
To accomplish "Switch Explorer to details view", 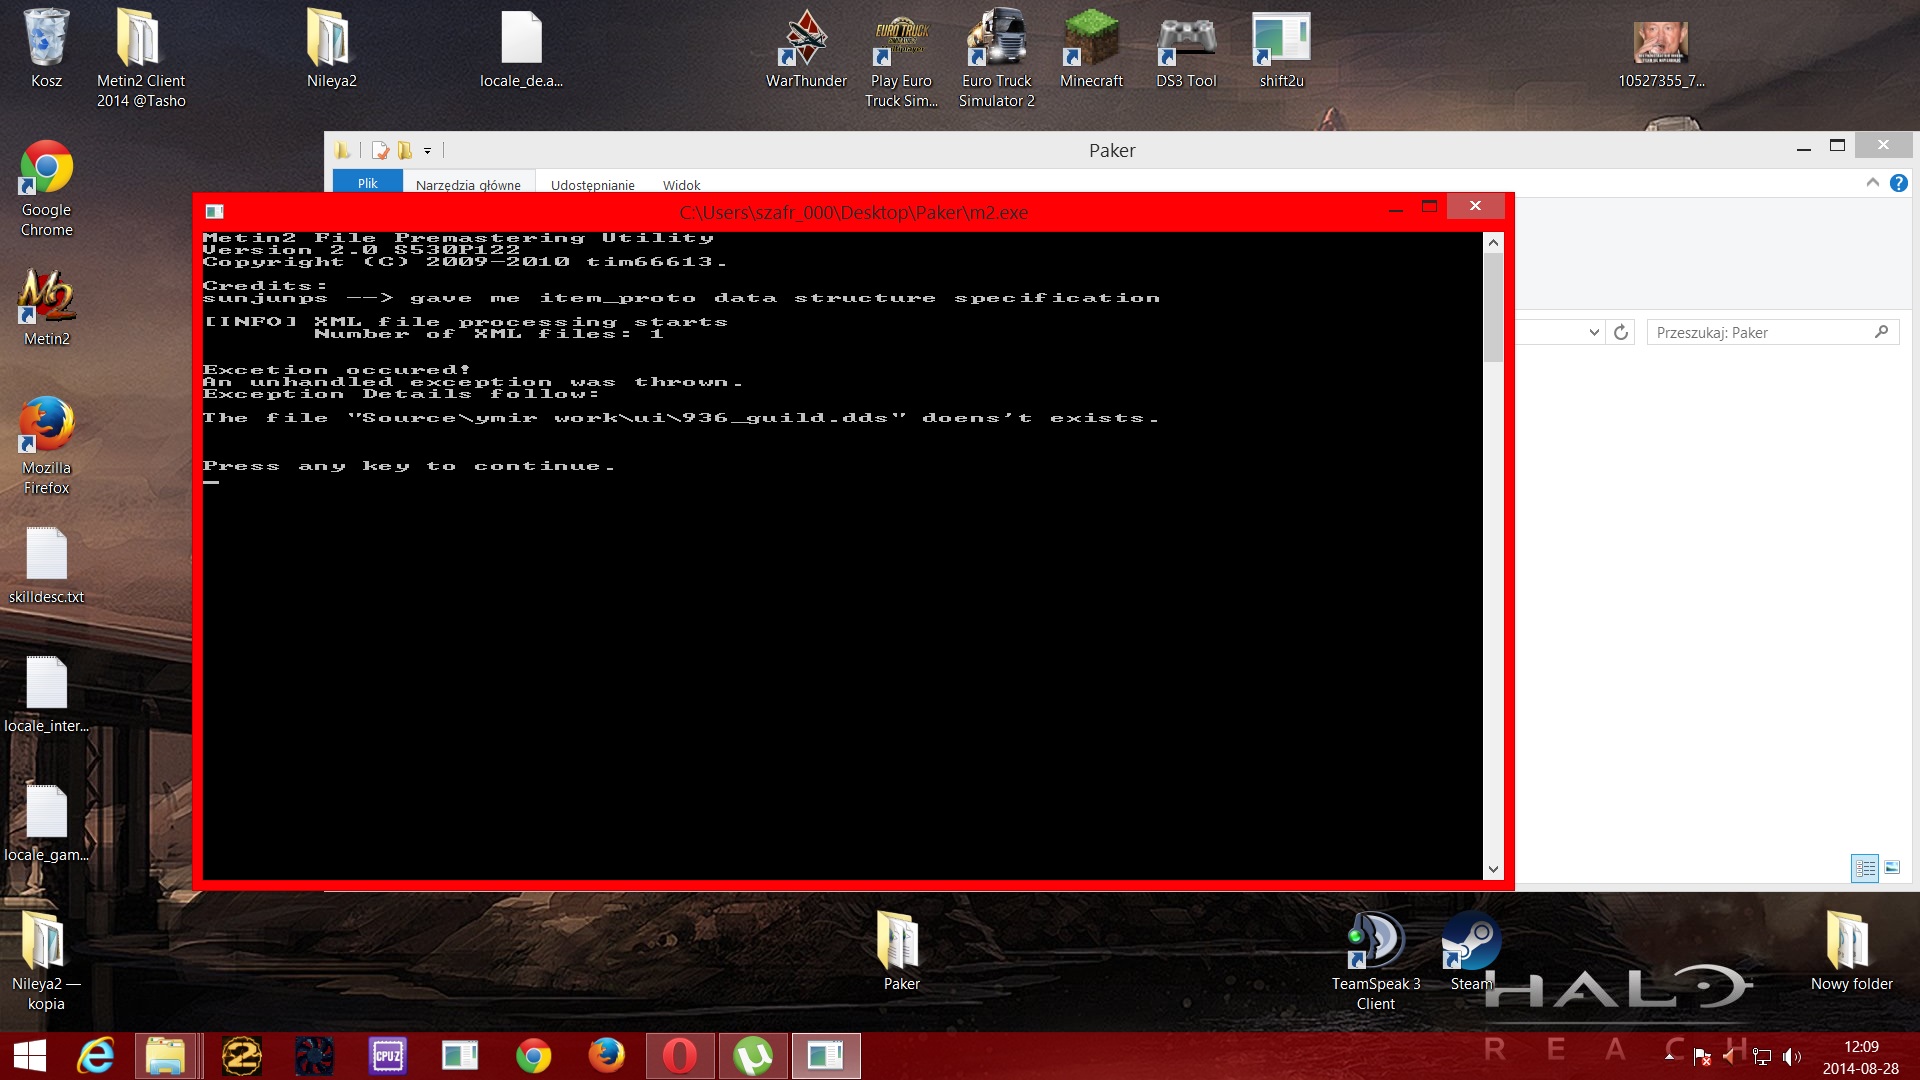I will click(1865, 868).
